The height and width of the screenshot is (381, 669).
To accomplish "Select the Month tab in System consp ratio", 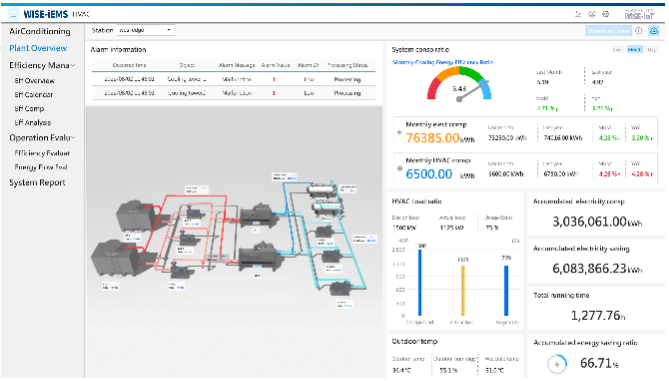I will (x=634, y=50).
